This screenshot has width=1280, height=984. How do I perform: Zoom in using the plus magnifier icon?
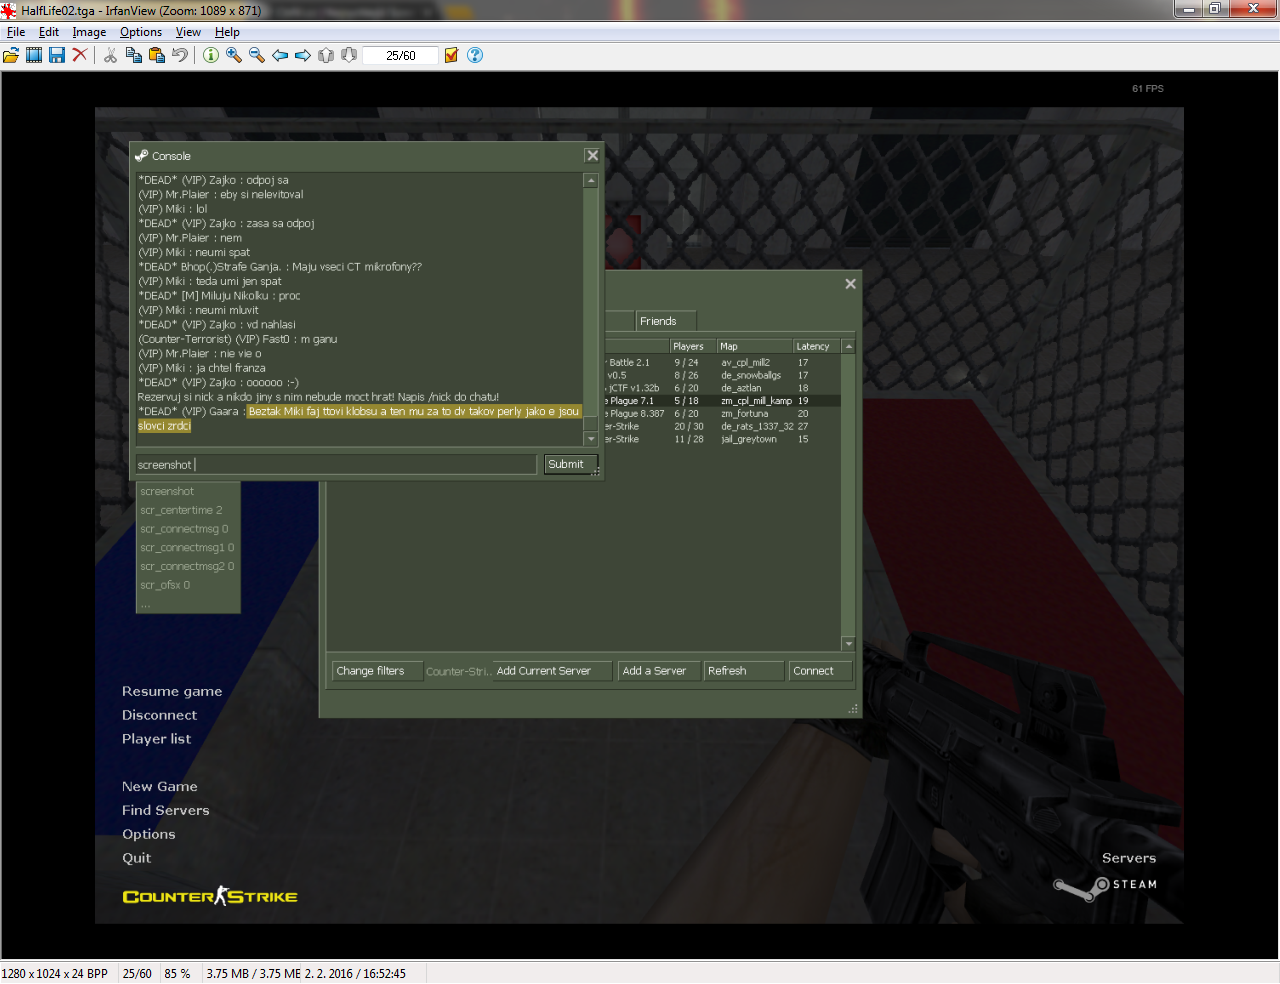232,55
